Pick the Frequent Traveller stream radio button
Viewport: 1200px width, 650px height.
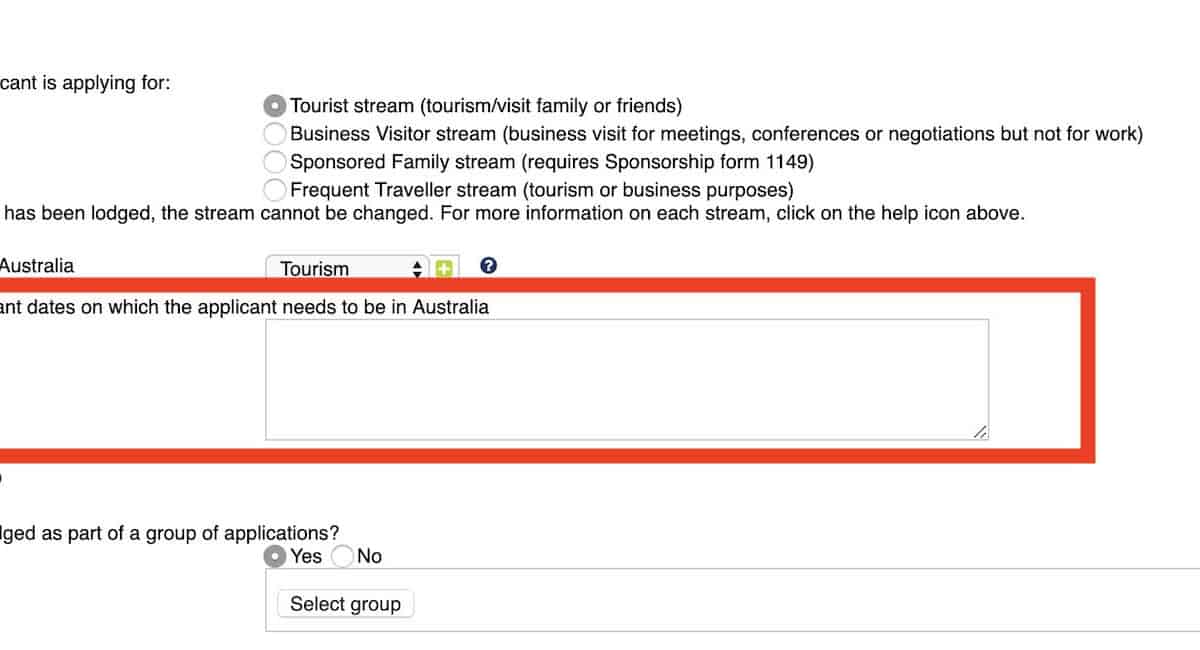274,190
